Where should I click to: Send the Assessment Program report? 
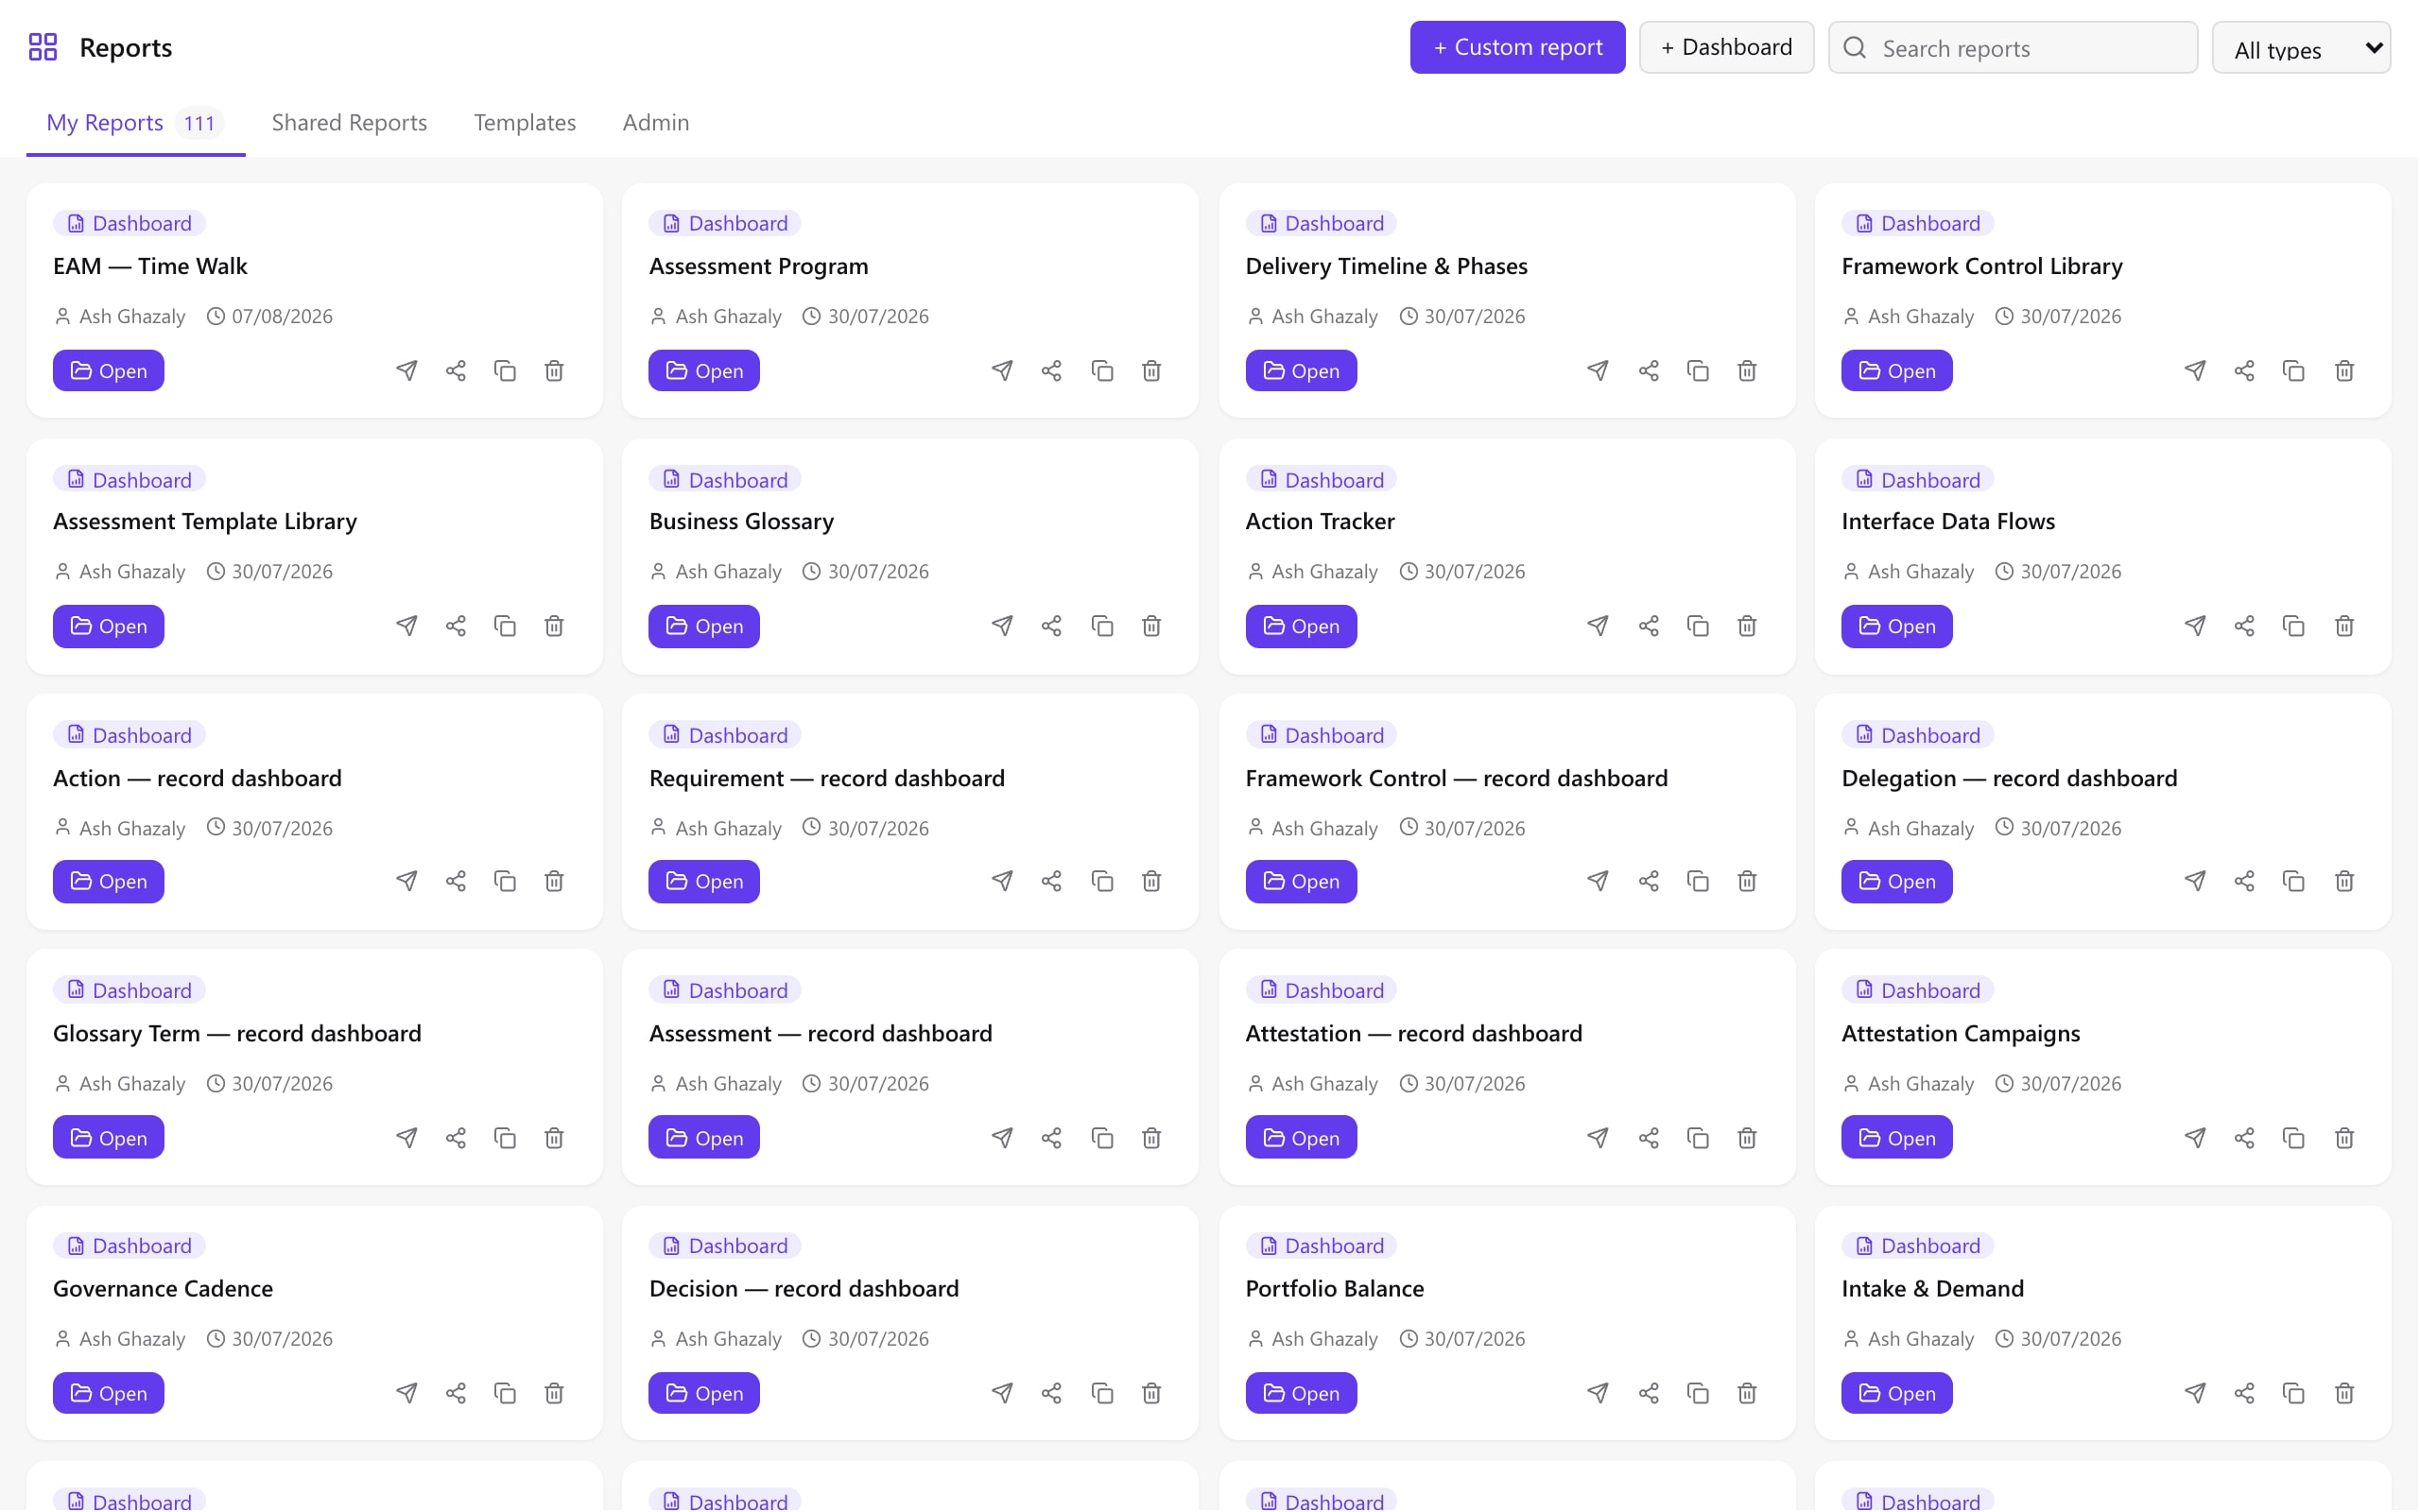(x=1003, y=371)
